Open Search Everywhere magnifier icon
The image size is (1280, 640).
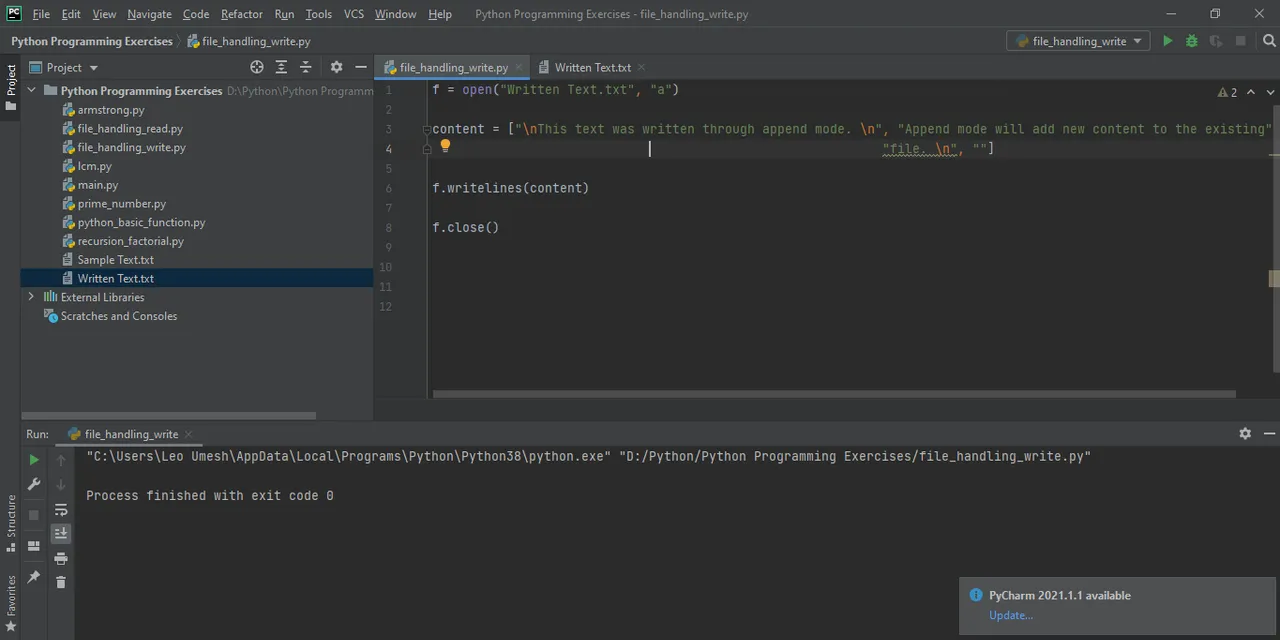[x=1270, y=41]
